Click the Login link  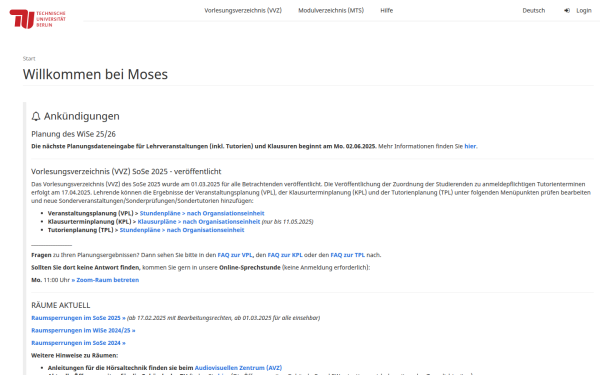click(584, 10)
